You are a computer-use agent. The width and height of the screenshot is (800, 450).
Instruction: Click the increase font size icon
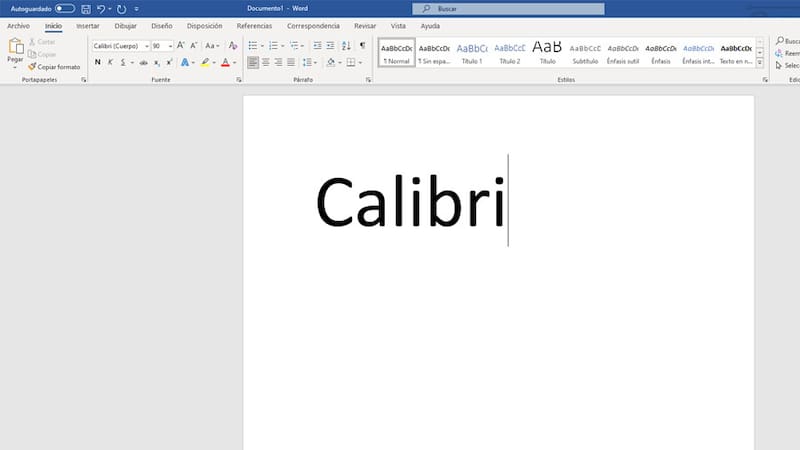[x=181, y=46]
